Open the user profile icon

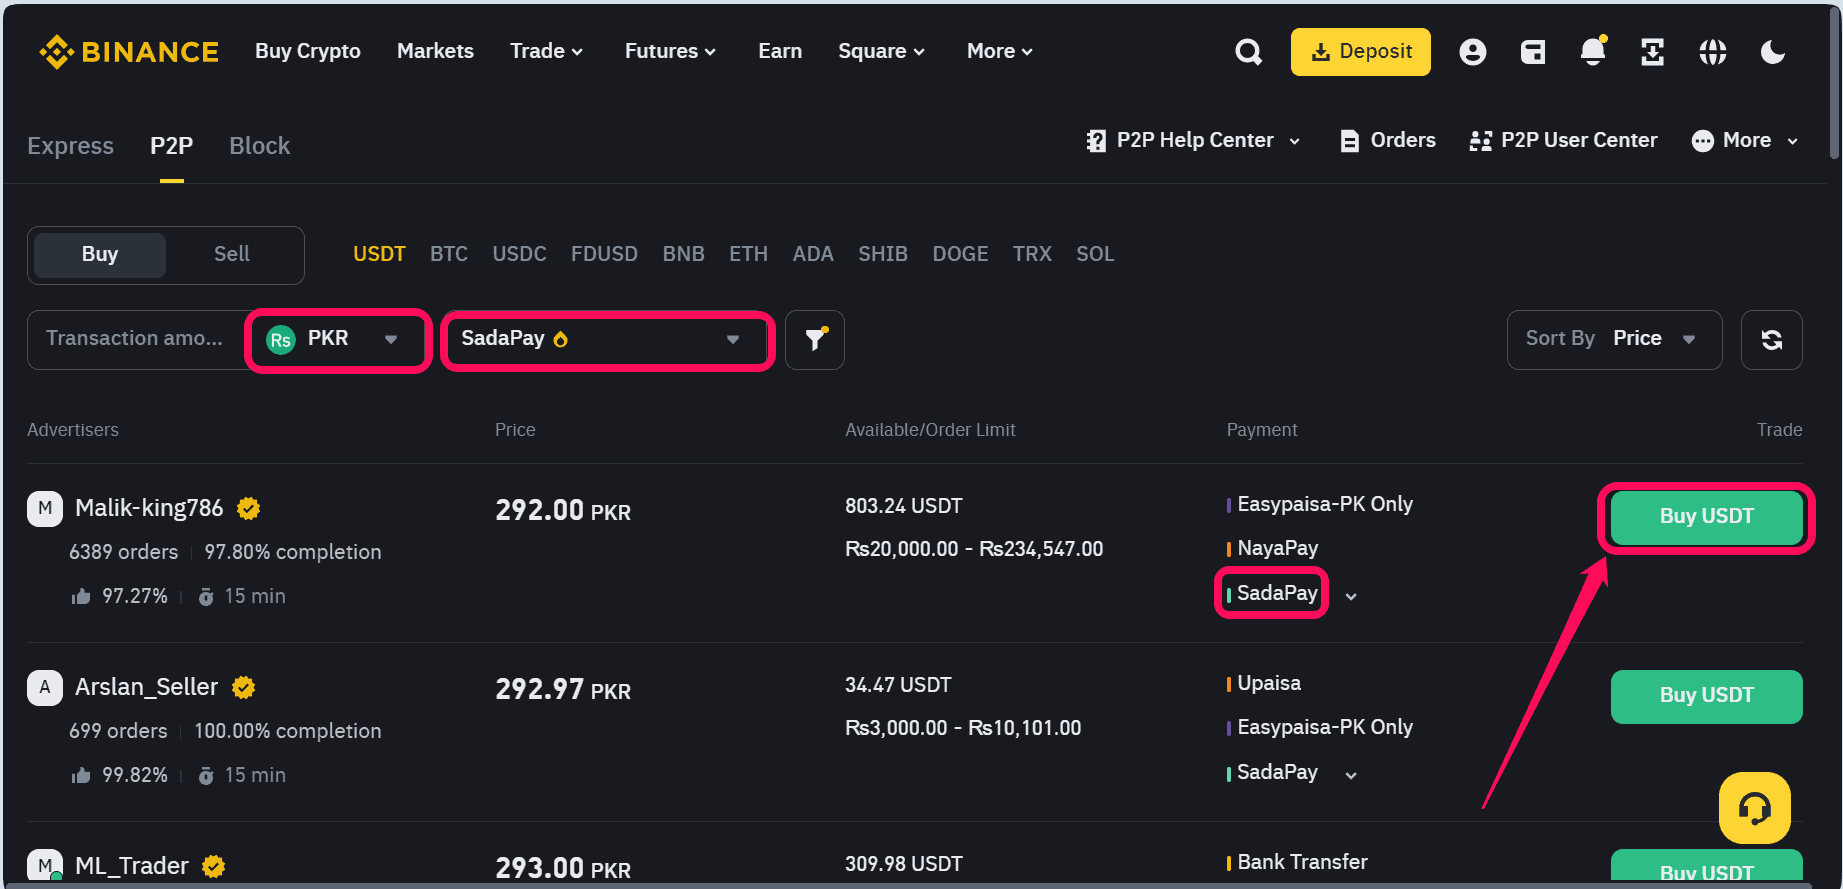pos(1472,52)
